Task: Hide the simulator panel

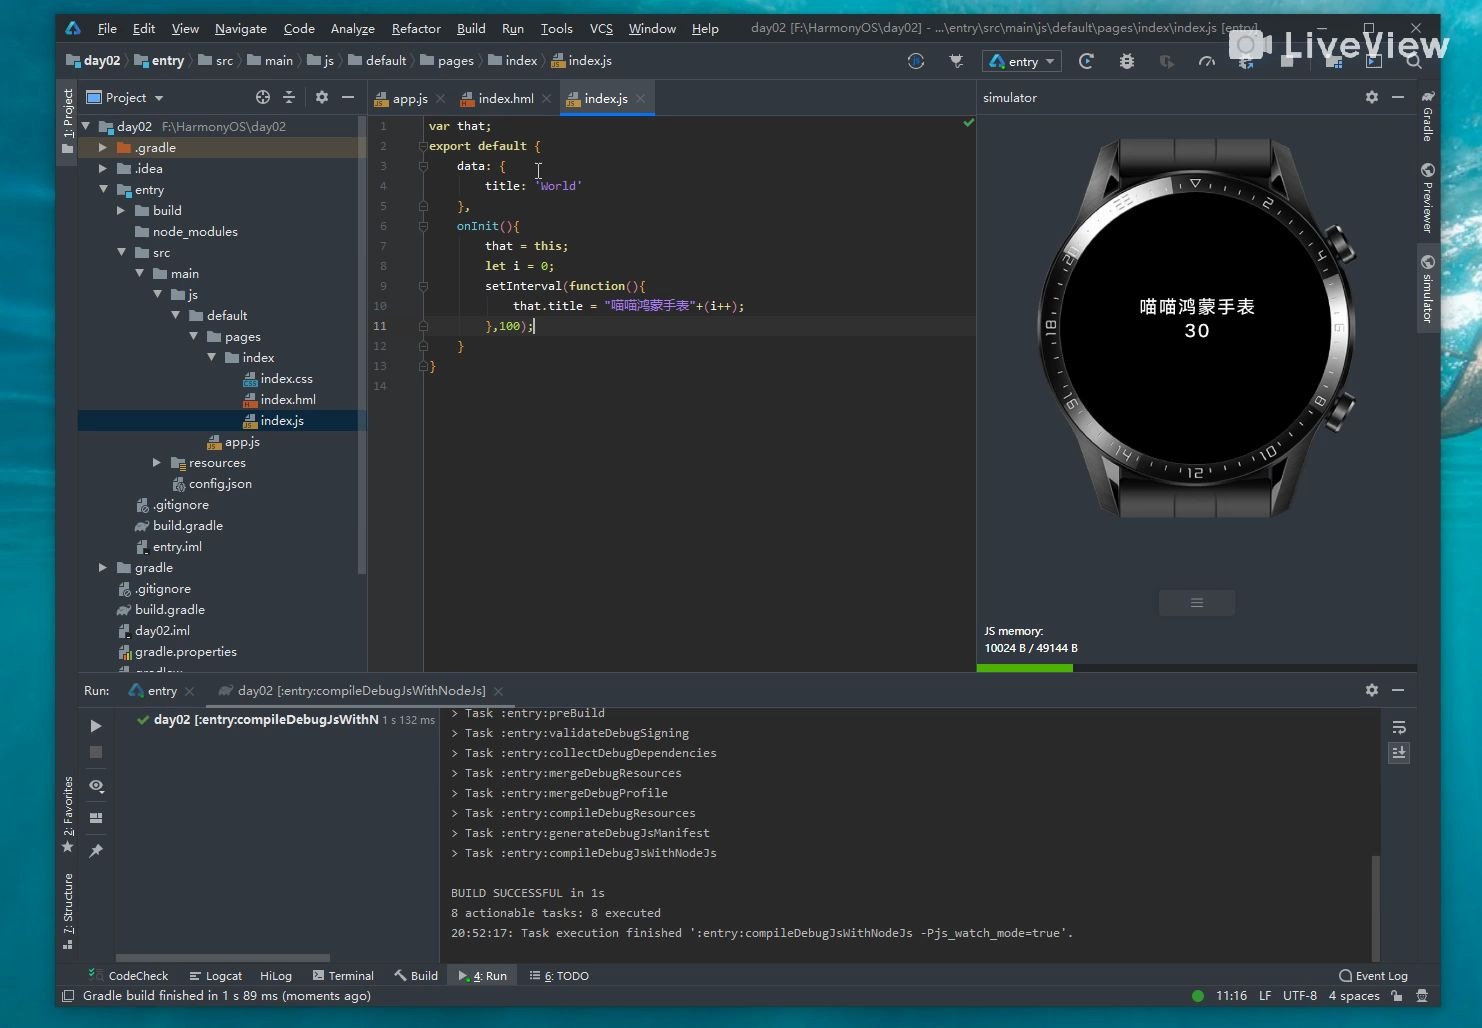Action: [1398, 97]
